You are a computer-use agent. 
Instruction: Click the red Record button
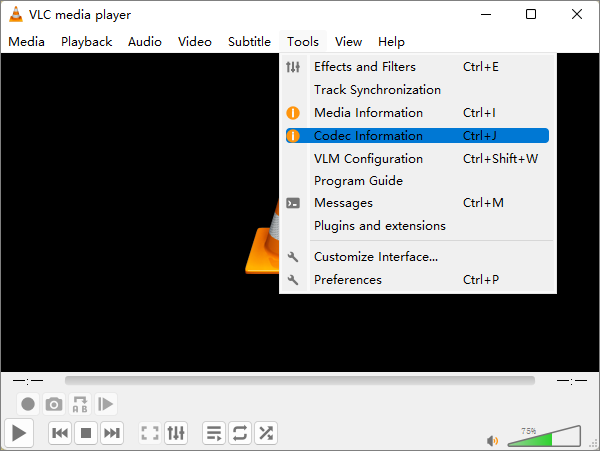tap(28, 404)
